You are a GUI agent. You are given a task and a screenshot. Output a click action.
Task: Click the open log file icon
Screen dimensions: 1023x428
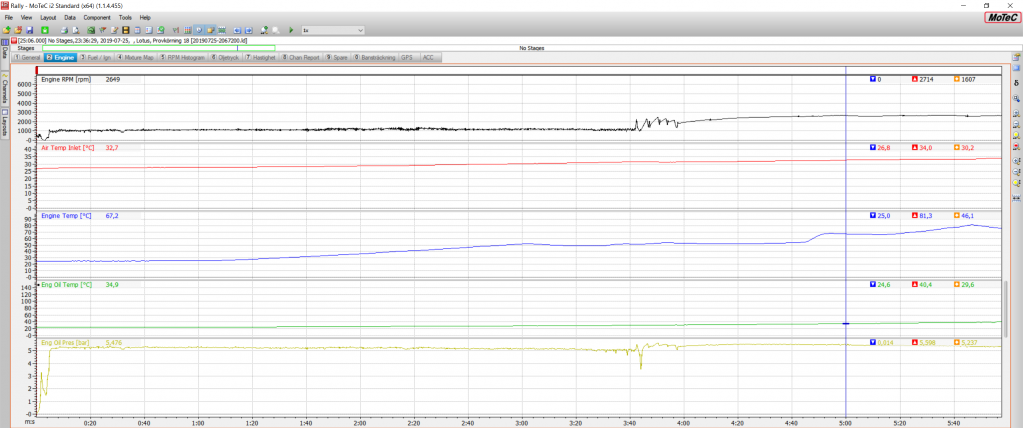(19, 30)
